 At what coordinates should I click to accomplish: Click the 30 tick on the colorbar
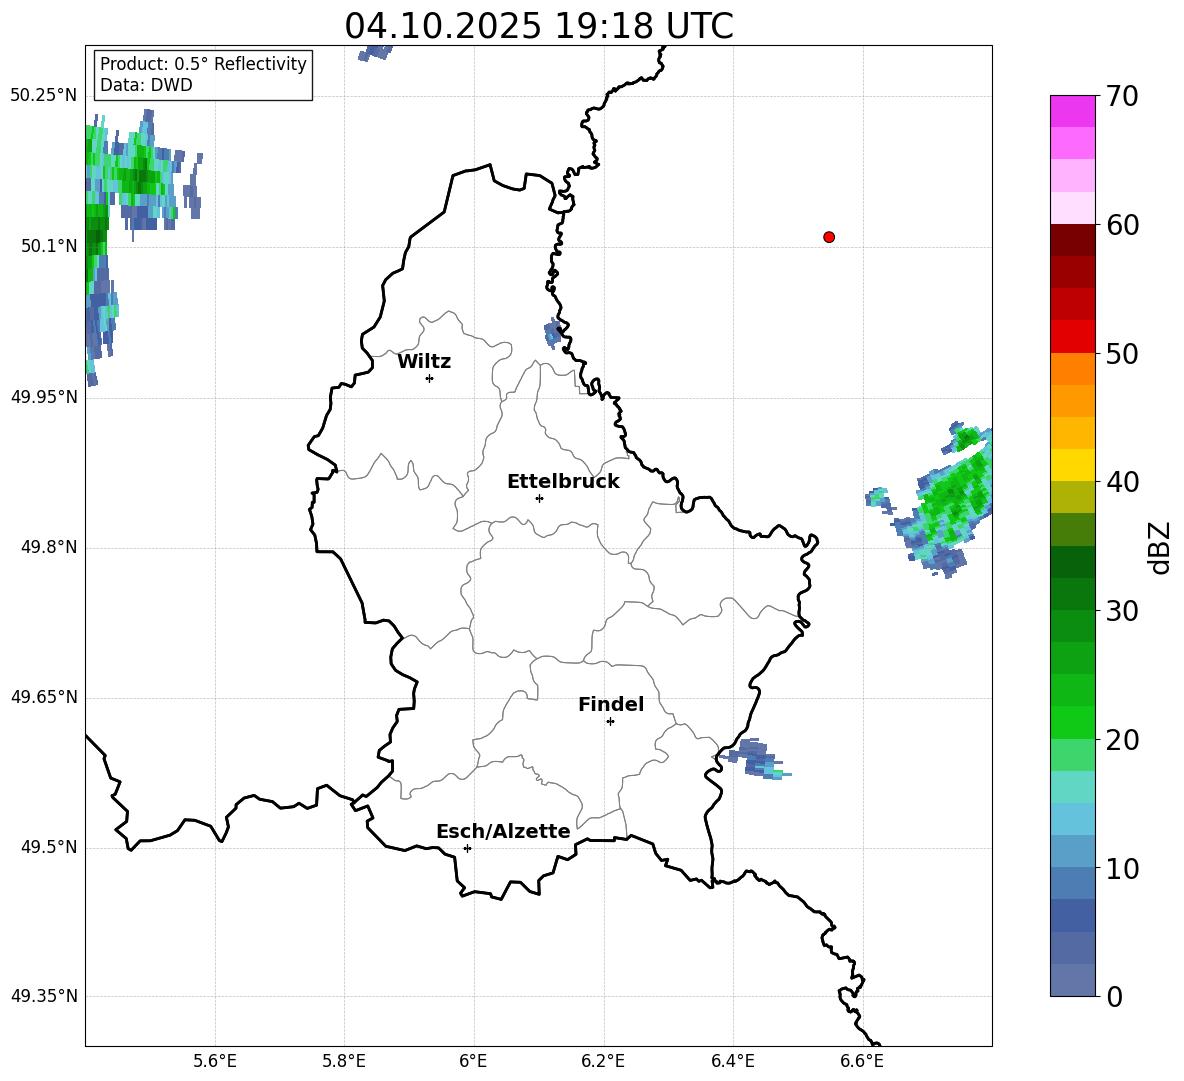point(1122,611)
